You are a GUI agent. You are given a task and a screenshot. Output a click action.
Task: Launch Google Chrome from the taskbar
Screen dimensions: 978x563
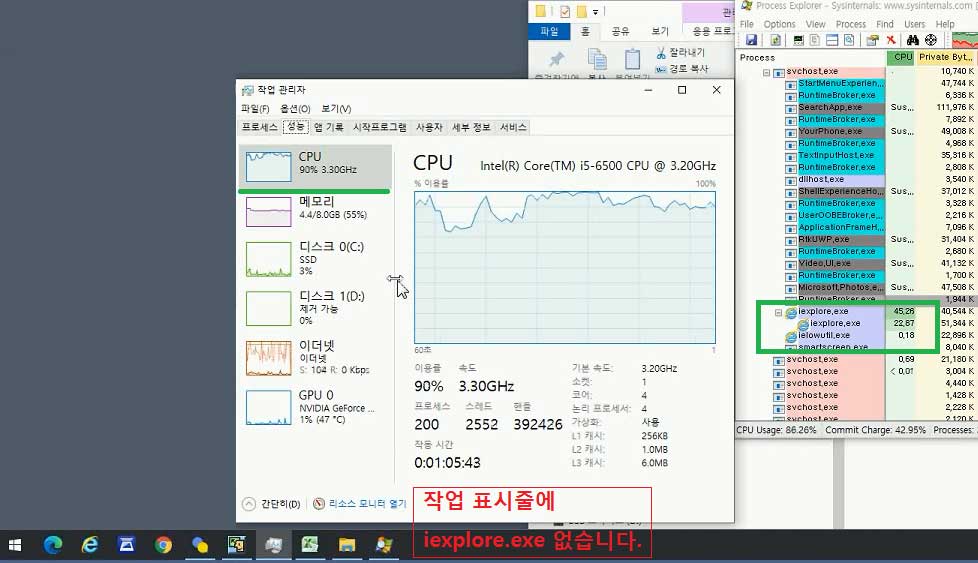point(163,546)
